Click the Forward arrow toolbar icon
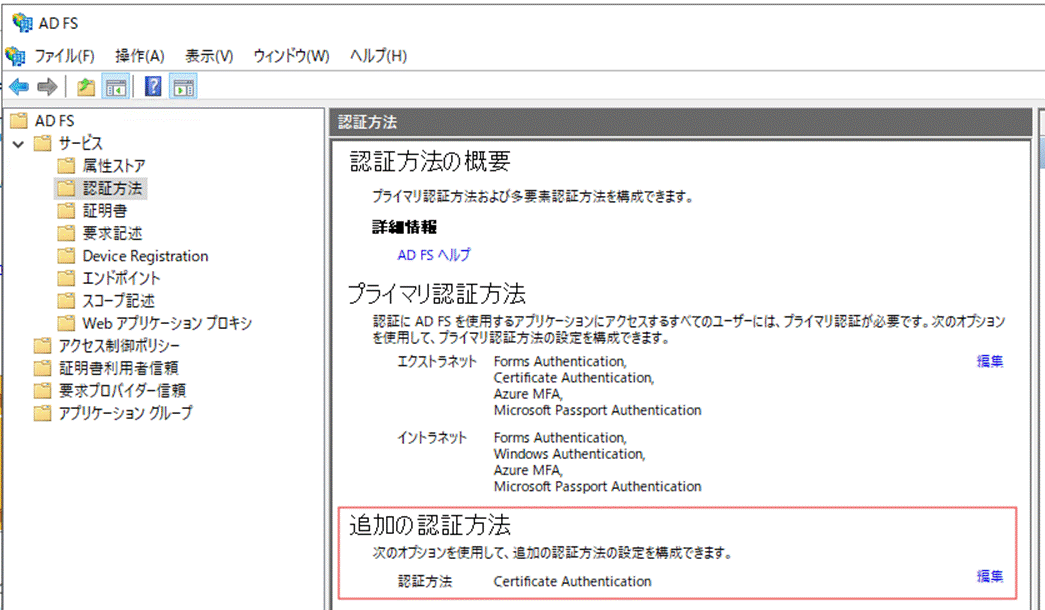The height and width of the screenshot is (610, 1045). tap(47, 87)
